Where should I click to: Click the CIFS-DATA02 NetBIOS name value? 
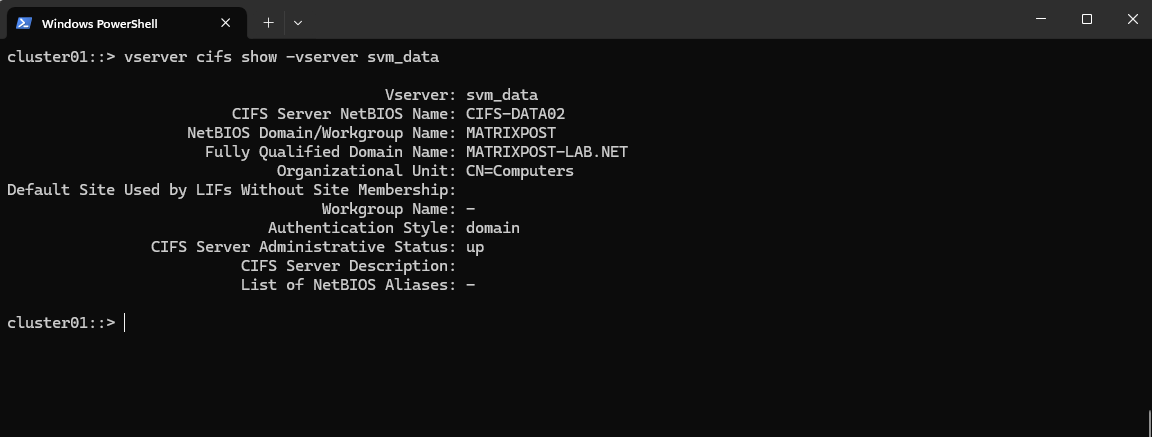[x=515, y=114]
